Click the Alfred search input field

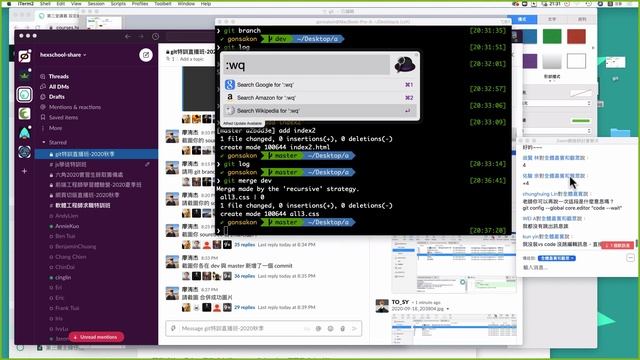pyautogui.click(x=306, y=65)
